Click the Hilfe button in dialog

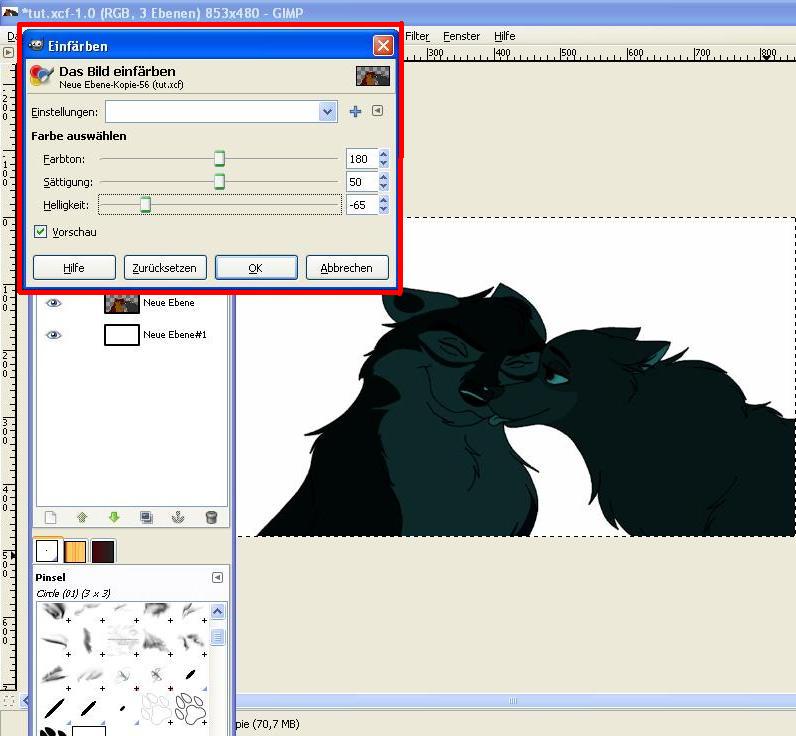click(74, 267)
